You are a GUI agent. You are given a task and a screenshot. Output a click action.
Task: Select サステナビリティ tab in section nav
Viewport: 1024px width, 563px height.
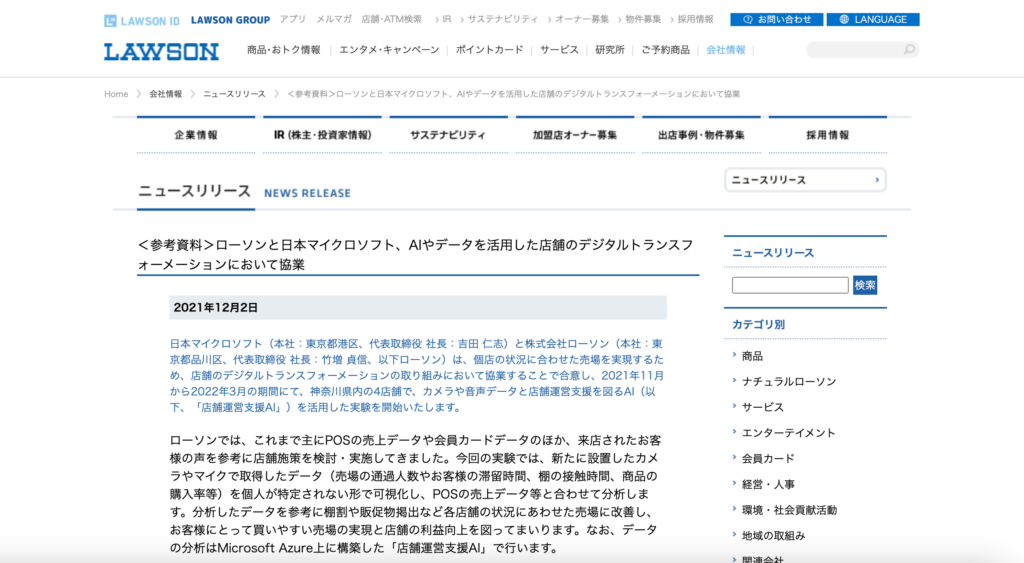(448, 135)
